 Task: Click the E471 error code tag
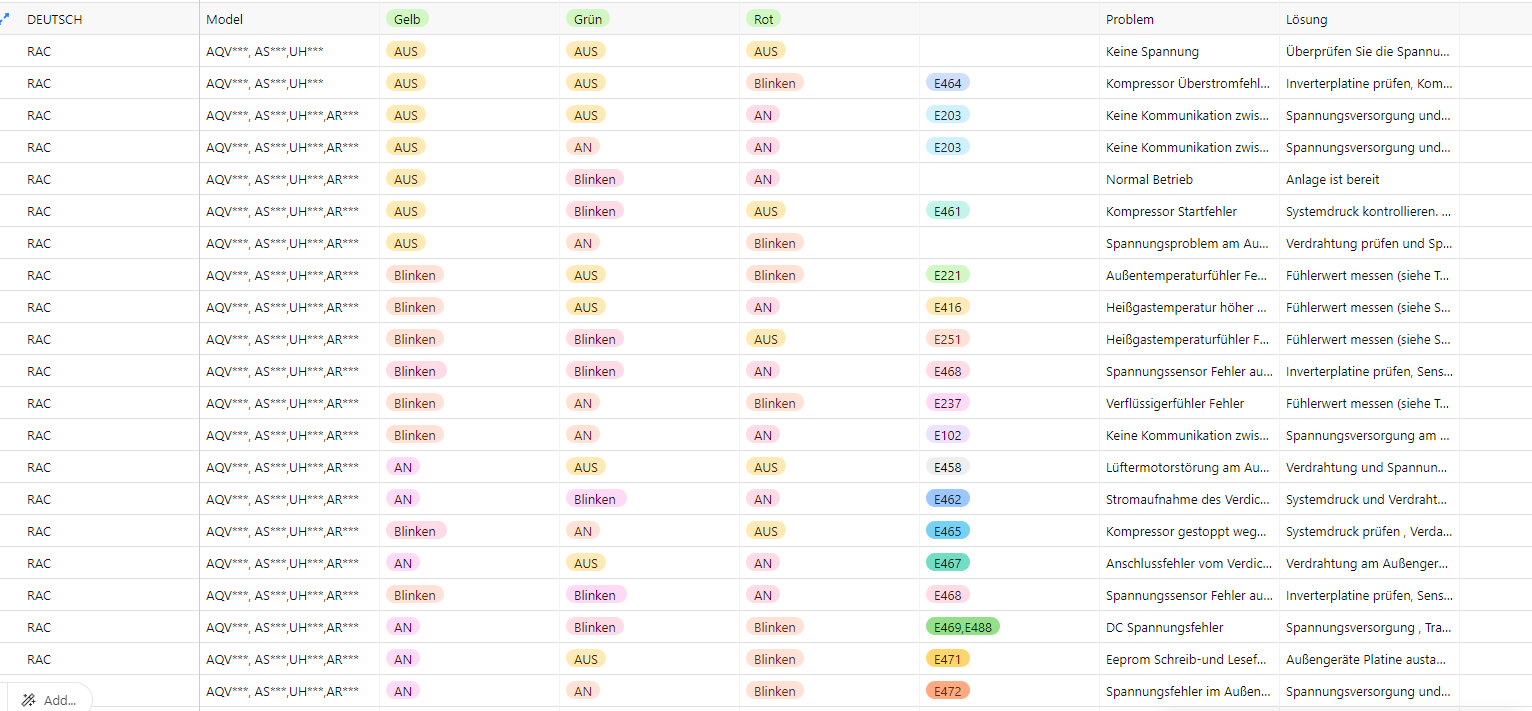pyautogui.click(x=948, y=659)
